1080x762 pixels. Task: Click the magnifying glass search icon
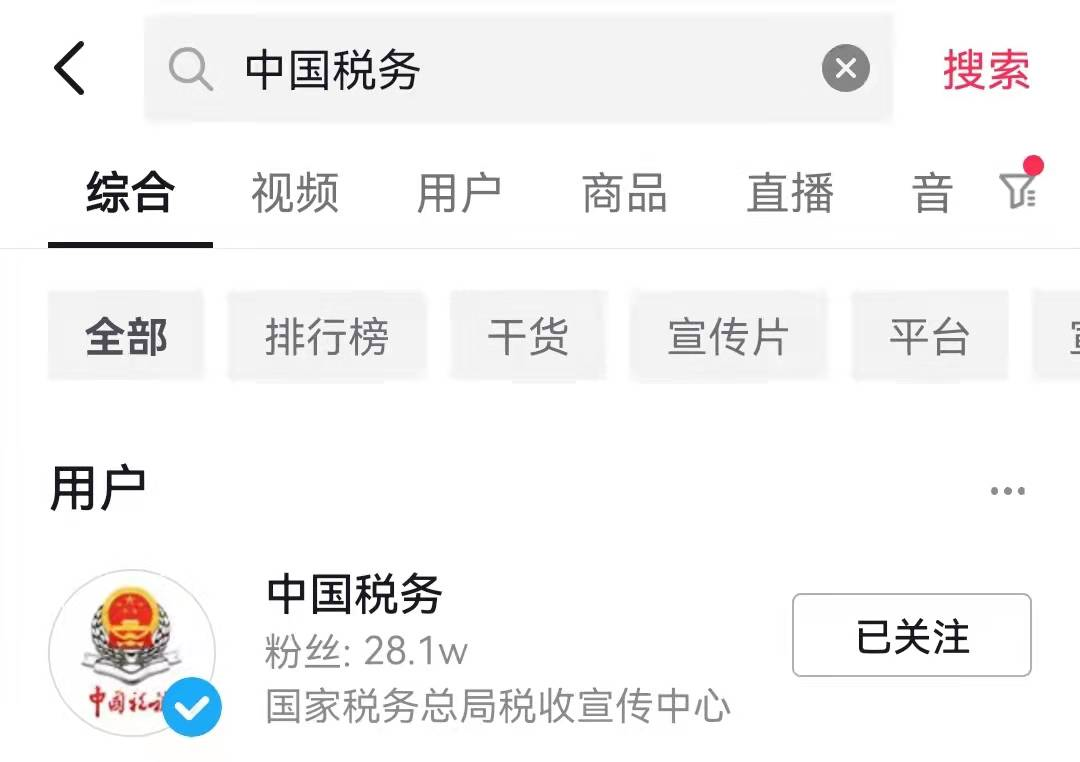click(x=190, y=69)
